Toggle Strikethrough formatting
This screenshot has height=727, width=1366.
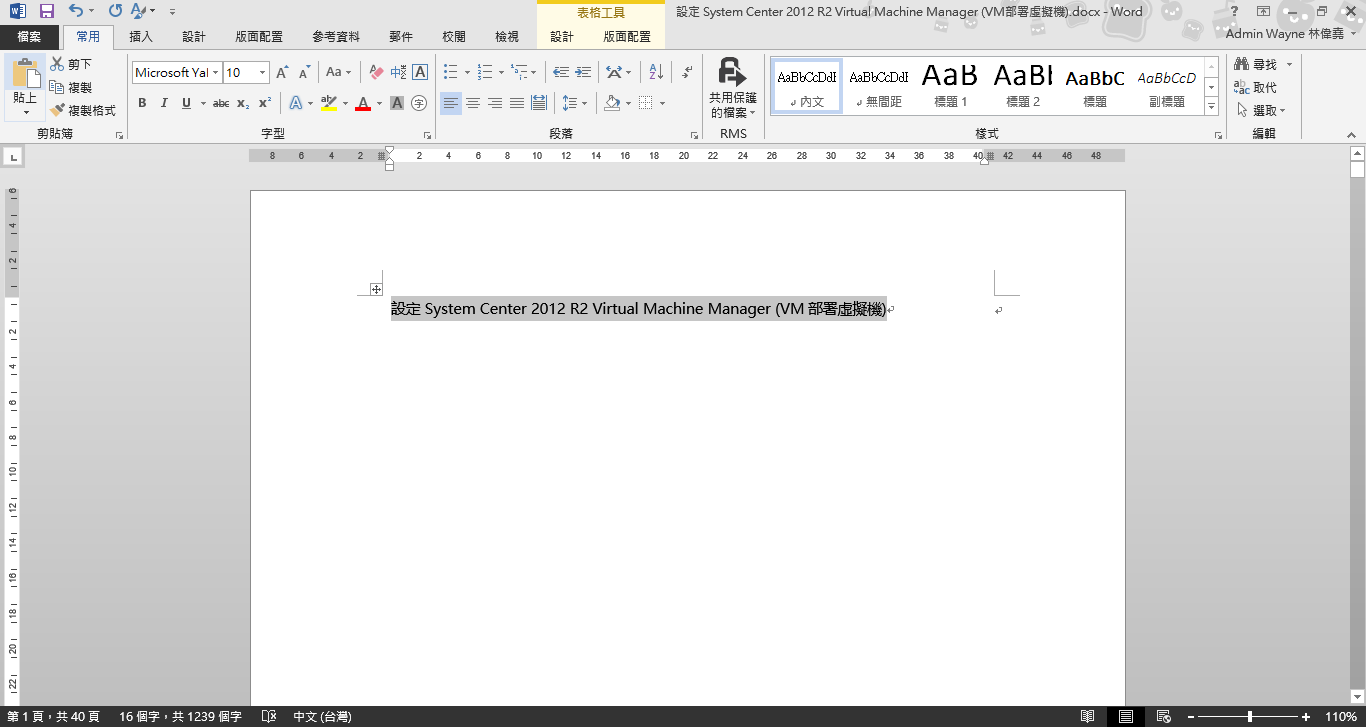pyautogui.click(x=221, y=103)
